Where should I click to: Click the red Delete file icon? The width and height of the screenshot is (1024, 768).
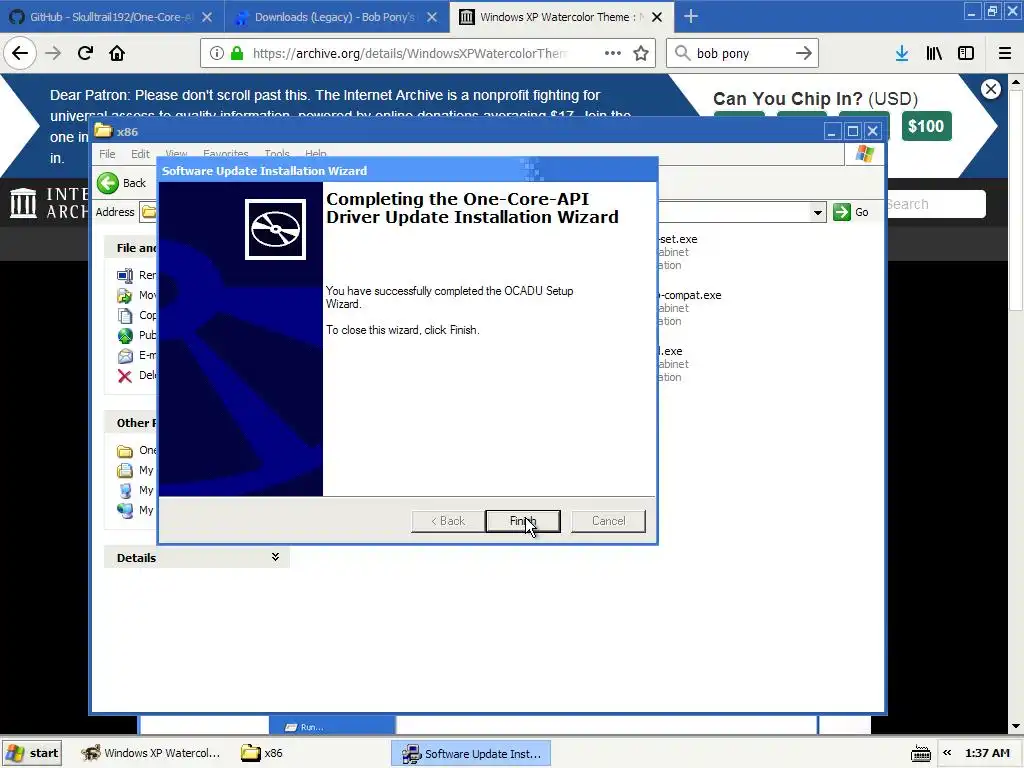(125, 376)
